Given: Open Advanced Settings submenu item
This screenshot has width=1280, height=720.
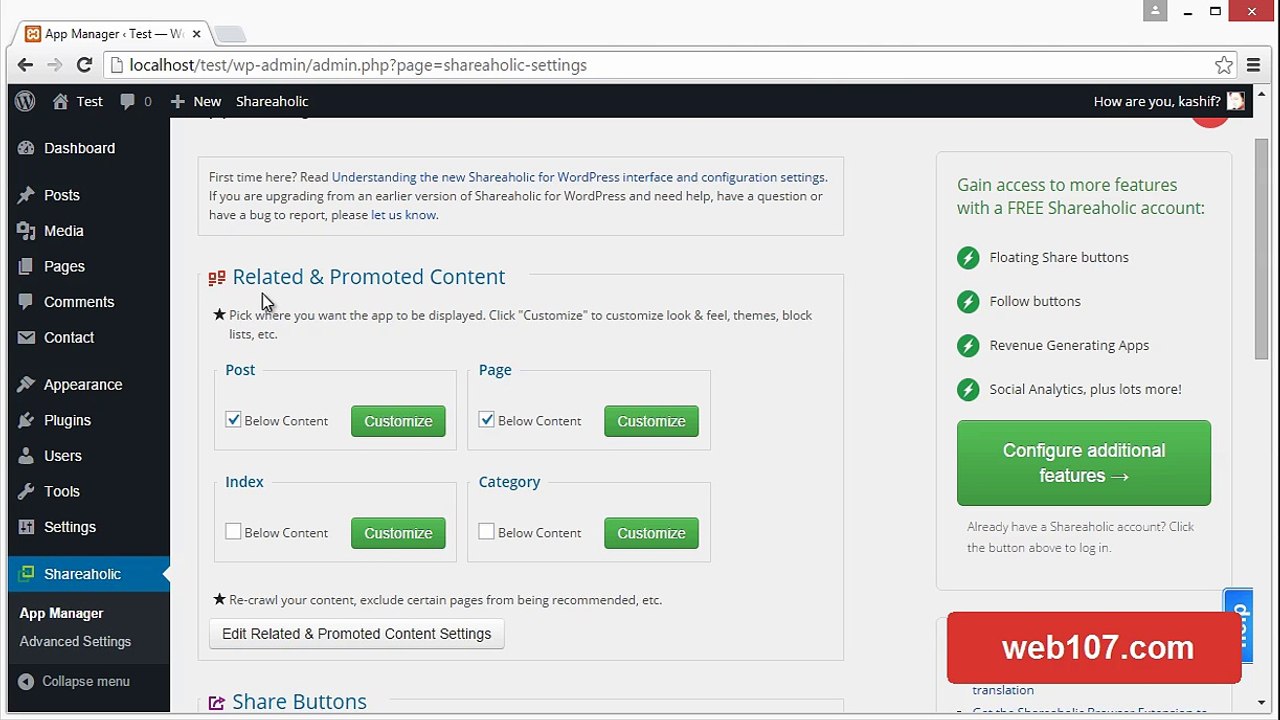Looking at the screenshot, I should tap(75, 642).
